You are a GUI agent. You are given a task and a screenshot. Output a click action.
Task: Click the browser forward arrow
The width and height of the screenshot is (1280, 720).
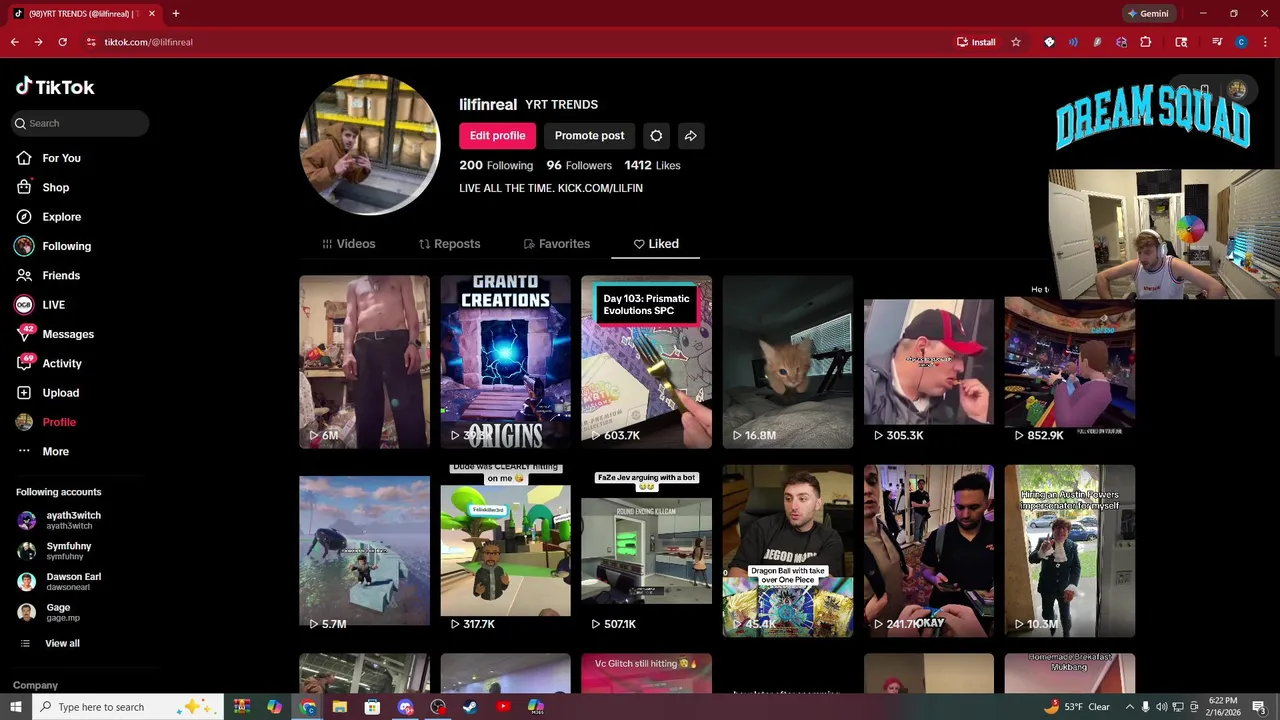click(38, 42)
